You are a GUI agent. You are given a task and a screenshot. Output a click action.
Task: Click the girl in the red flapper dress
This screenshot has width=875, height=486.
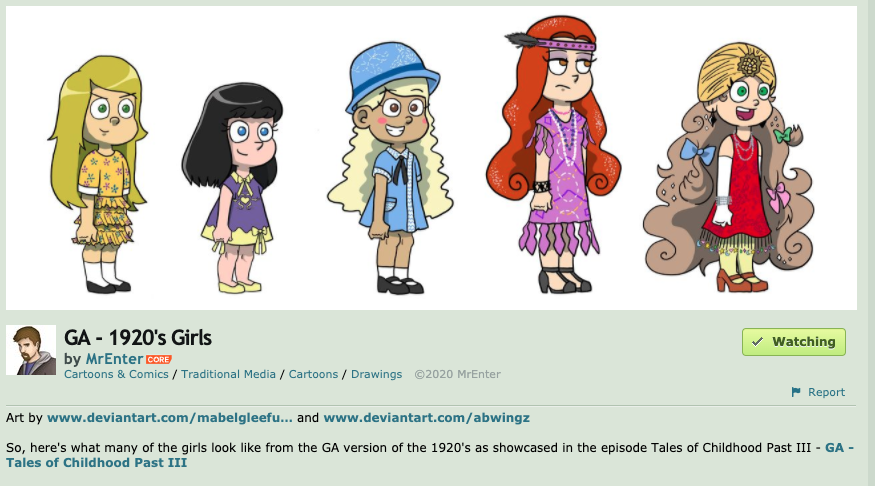tap(729, 167)
